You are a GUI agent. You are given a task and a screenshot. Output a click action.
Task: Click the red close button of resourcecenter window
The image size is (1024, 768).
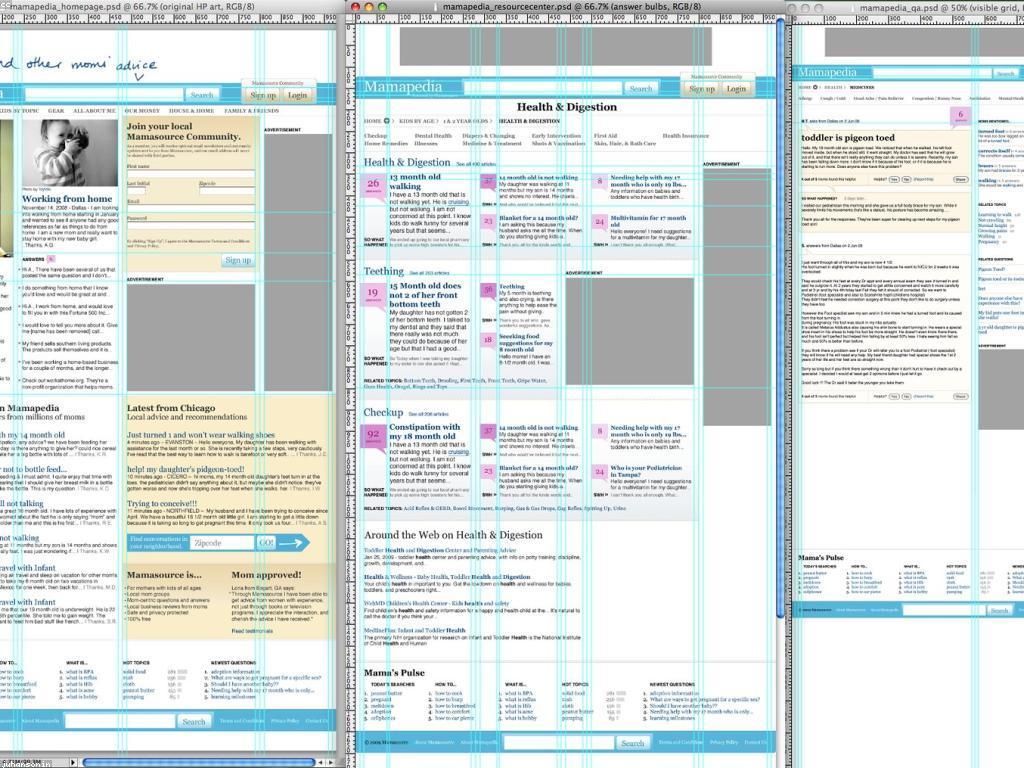pos(355,7)
